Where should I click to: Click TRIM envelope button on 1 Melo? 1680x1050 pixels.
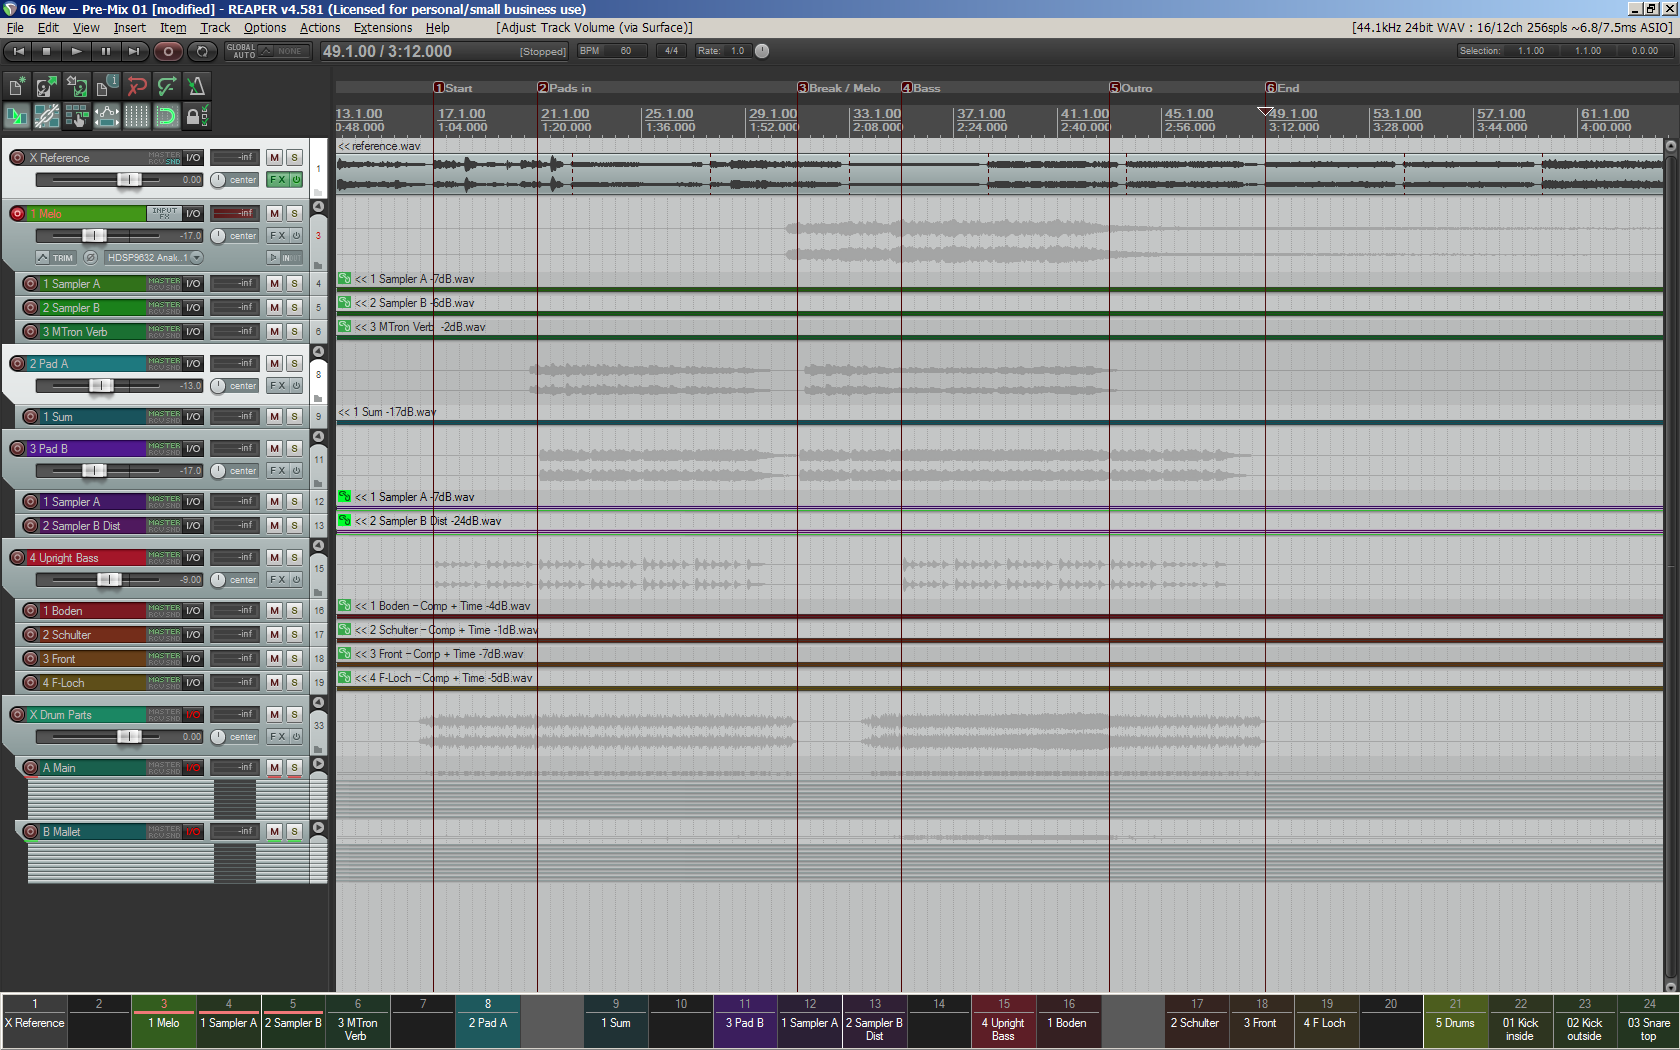point(55,257)
